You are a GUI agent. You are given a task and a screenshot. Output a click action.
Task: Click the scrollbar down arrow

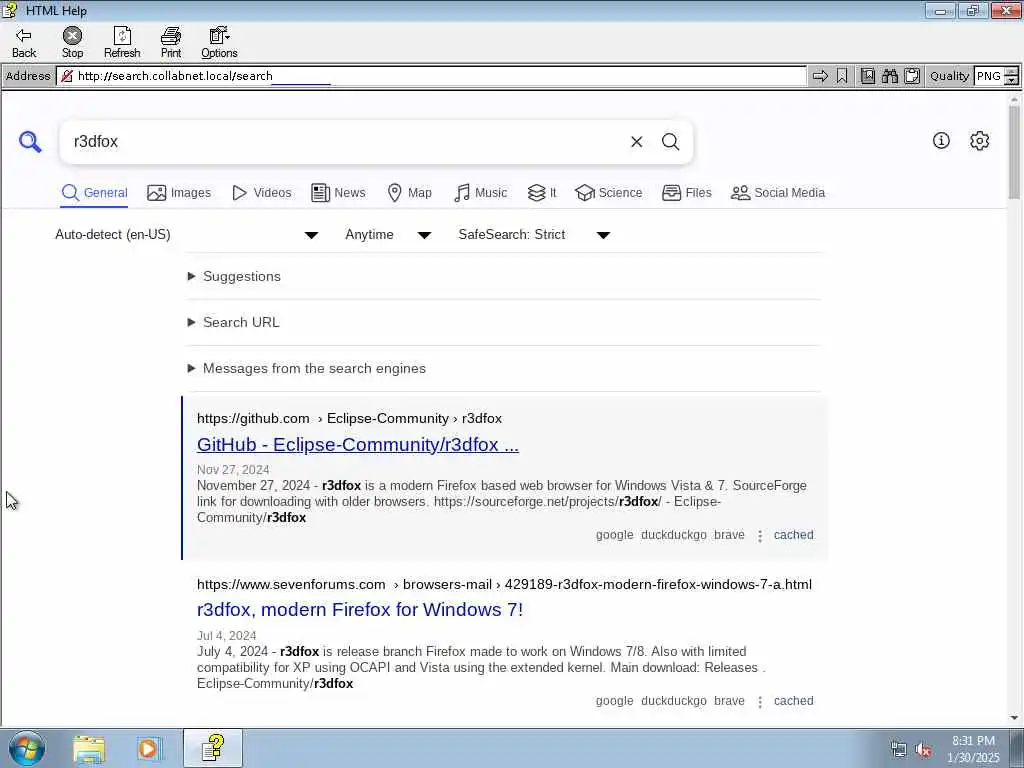click(x=1014, y=718)
